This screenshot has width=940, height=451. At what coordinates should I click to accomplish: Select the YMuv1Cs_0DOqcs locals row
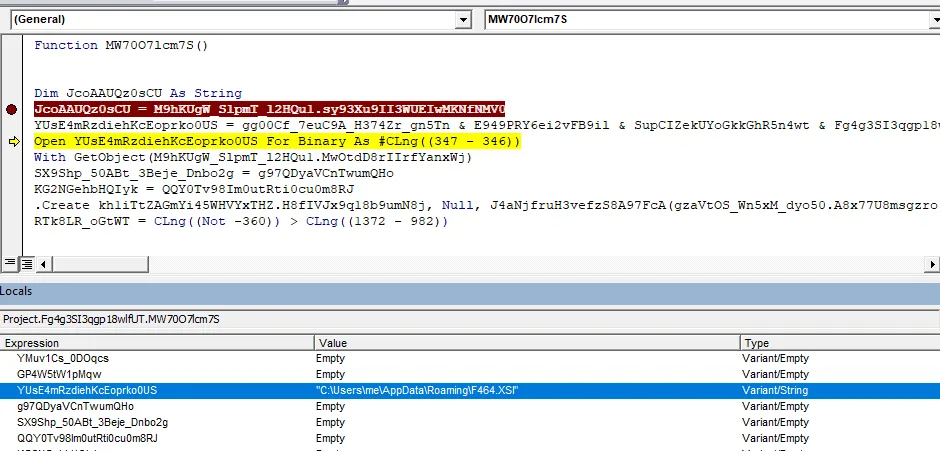point(470,359)
